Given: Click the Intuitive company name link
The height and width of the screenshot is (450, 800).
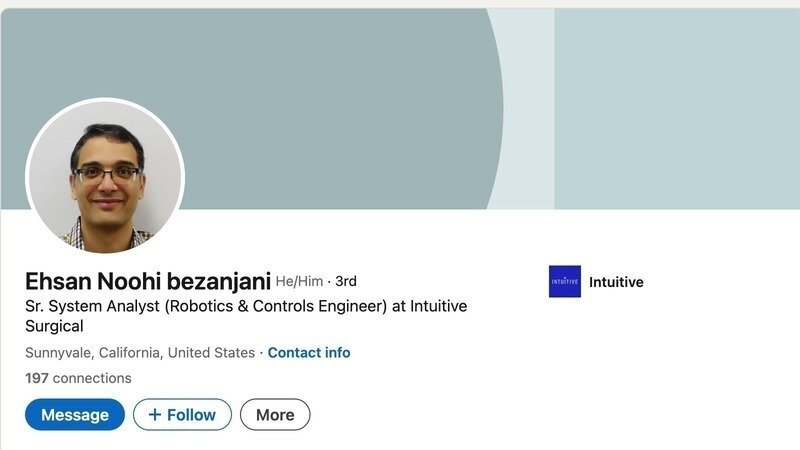Looking at the screenshot, I should pyautogui.click(x=616, y=282).
